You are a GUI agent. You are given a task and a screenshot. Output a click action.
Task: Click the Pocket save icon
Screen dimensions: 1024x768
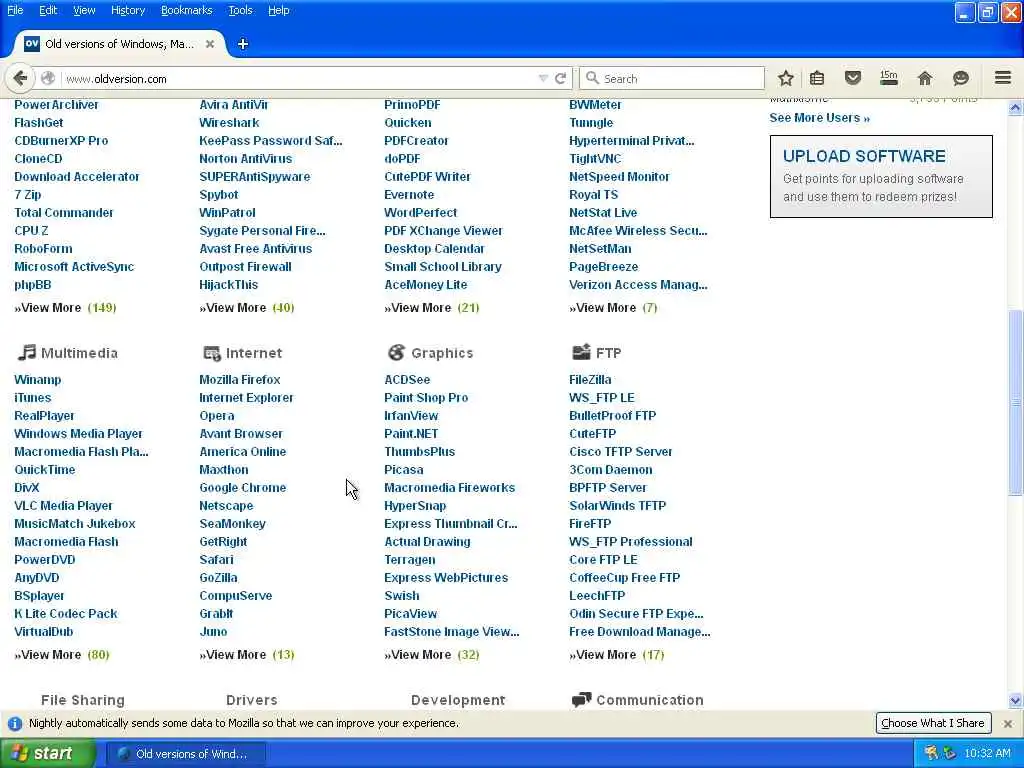[852, 78]
